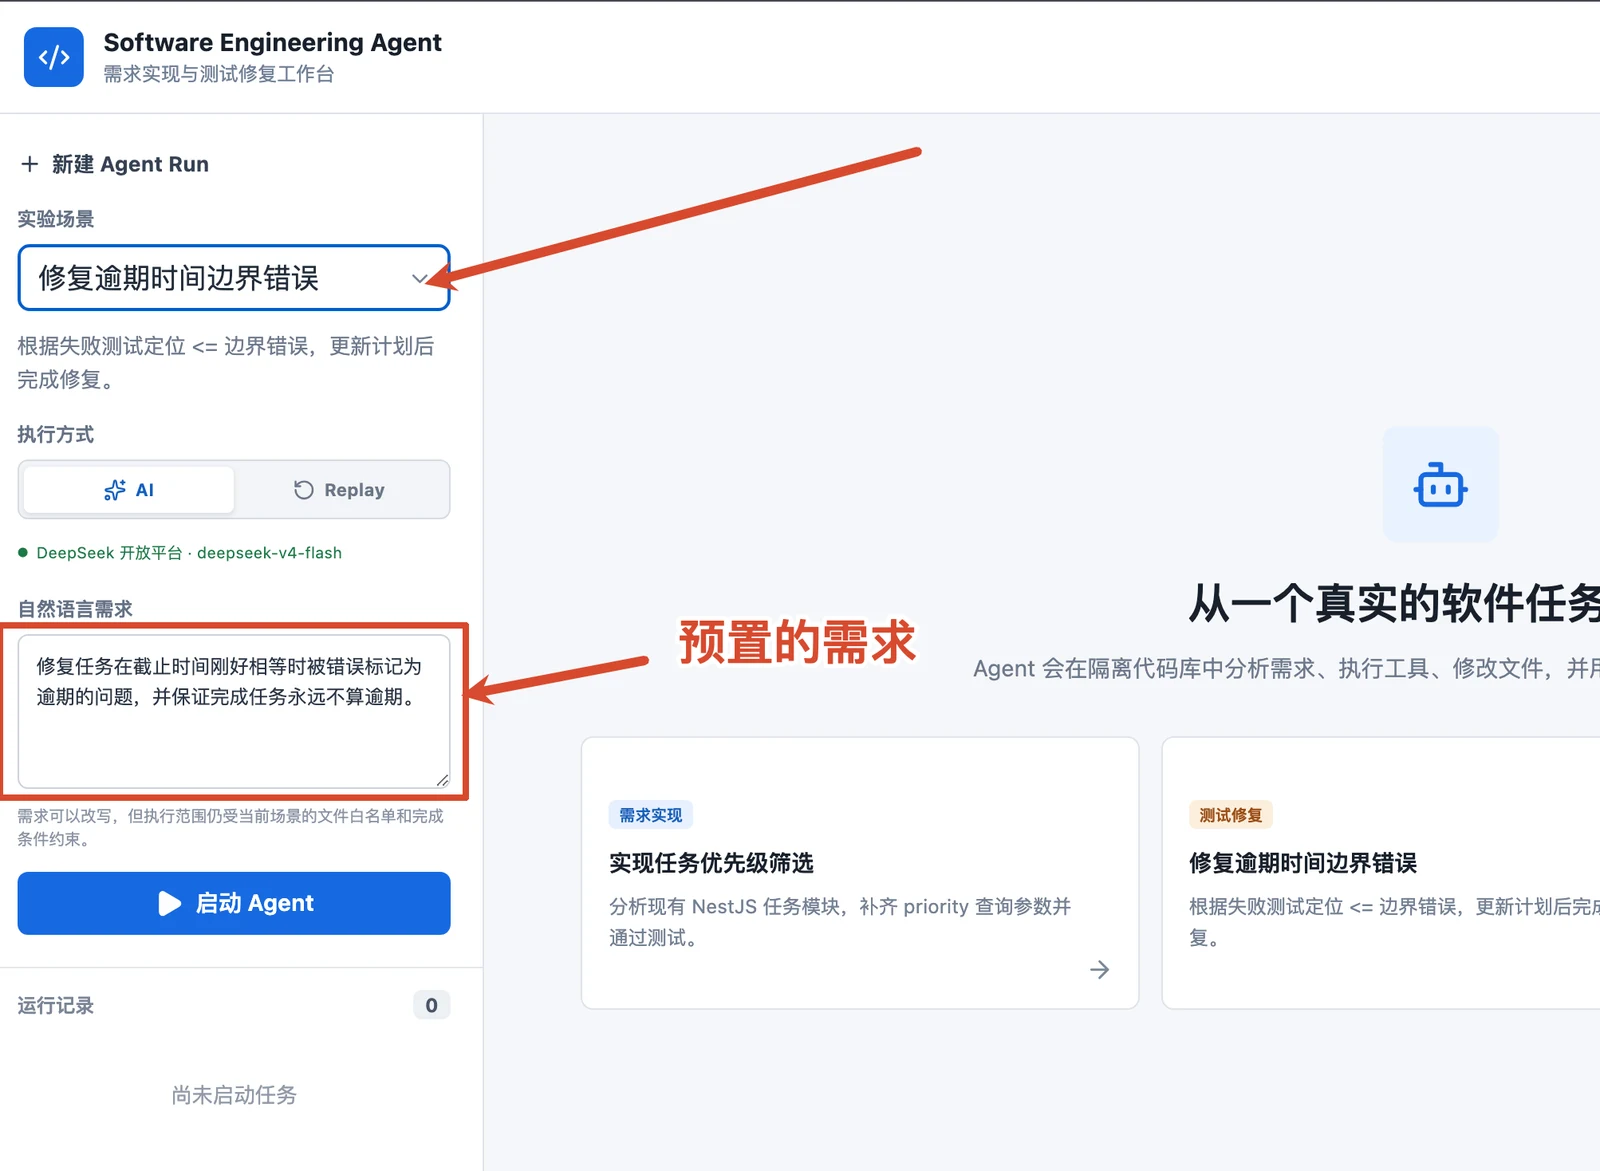Focus the 自然语言需求 text area
Image resolution: width=1600 pixels, height=1171 pixels.
point(234,711)
